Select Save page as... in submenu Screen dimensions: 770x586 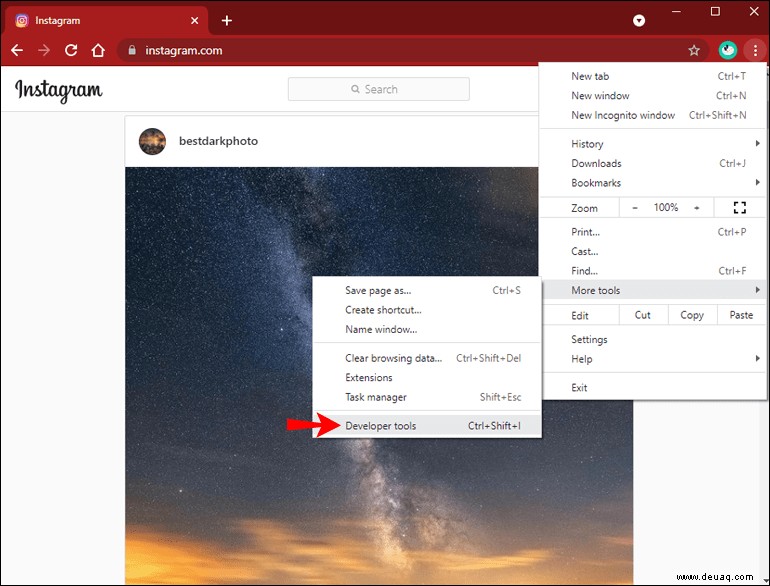(x=427, y=290)
